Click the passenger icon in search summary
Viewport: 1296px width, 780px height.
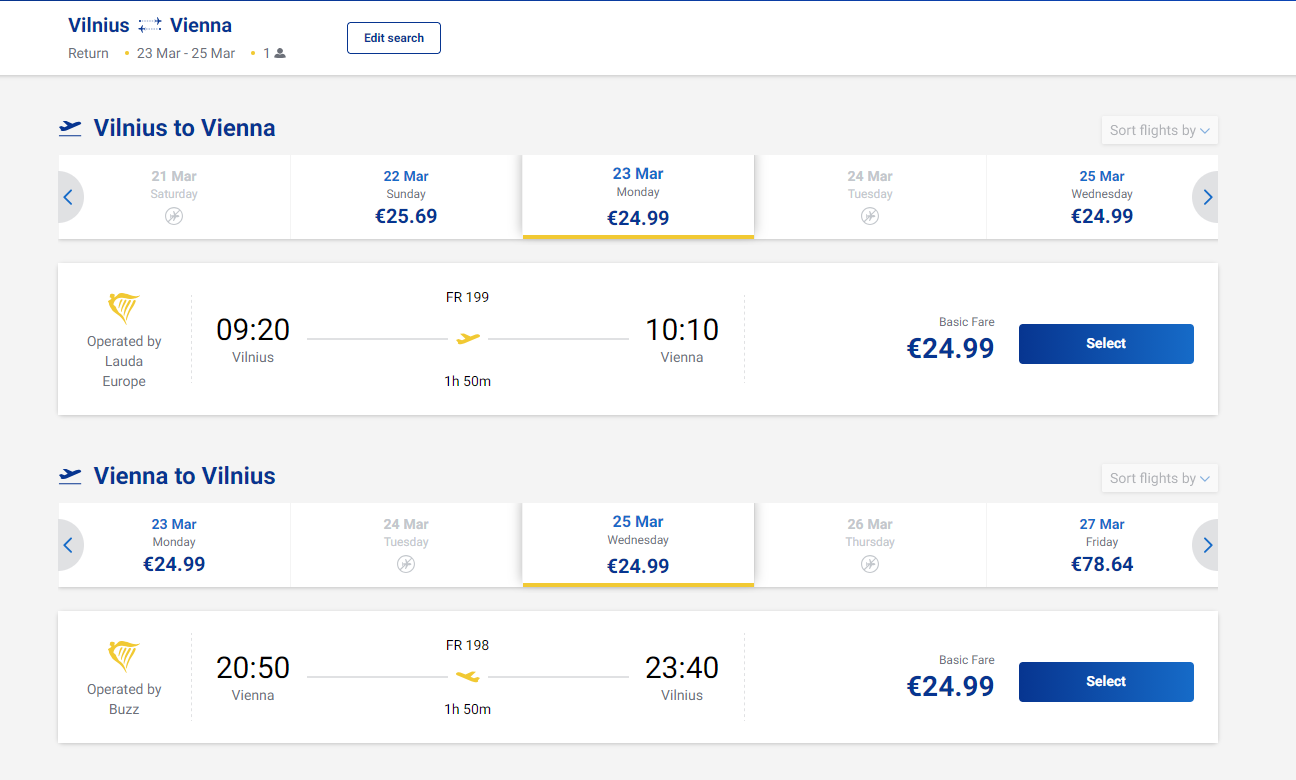(x=280, y=54)
